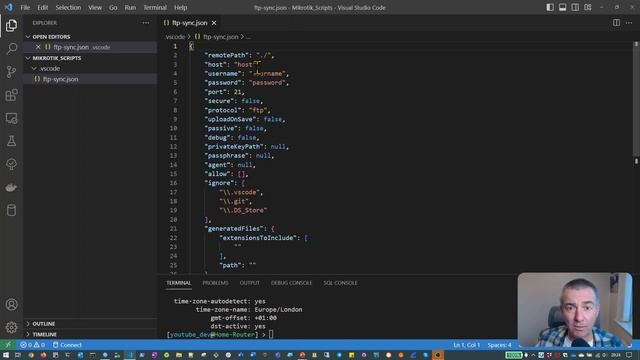The image size is (640, 360).
Task: Toggle the primary side bar layout icon
Action: coord(550,7)
